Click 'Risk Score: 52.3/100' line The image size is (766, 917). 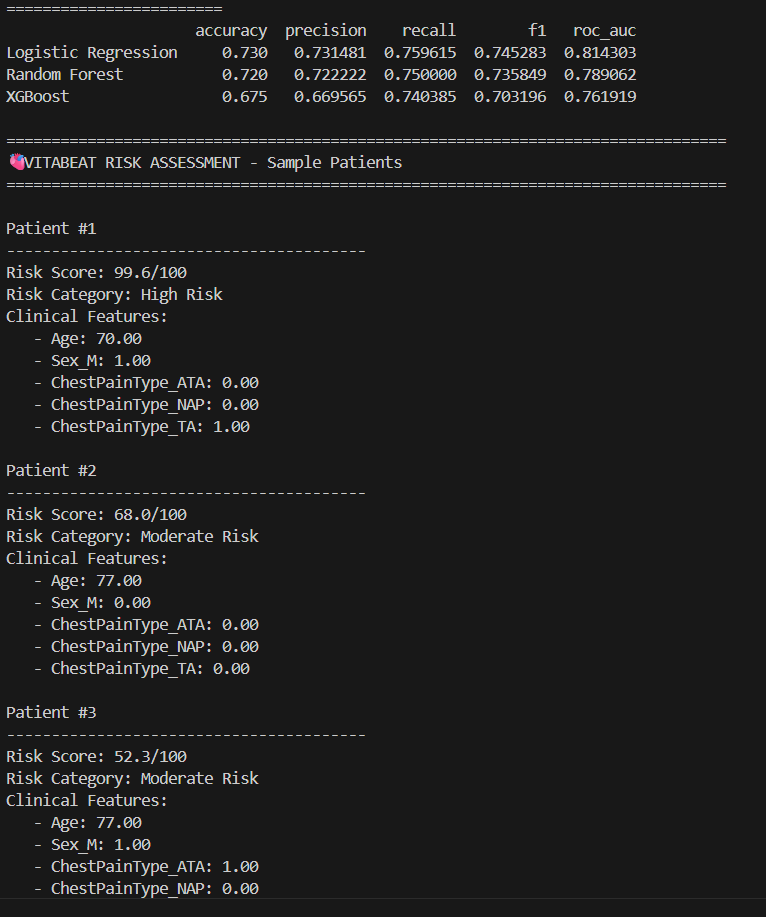pos(96,757)
